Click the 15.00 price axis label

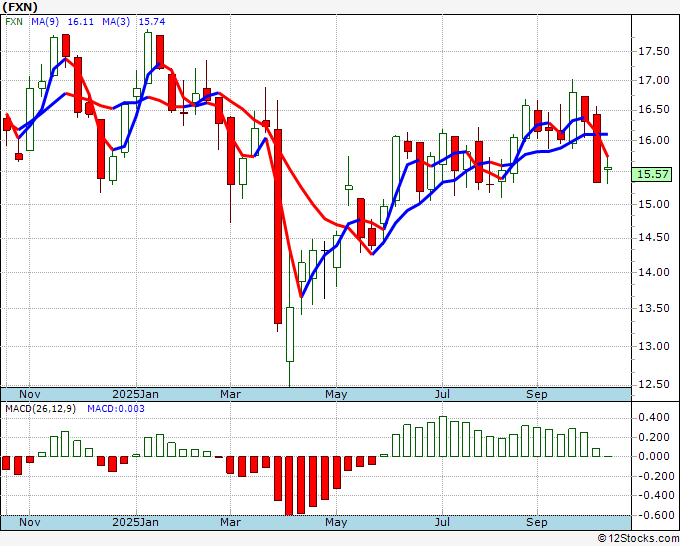pos(654,204)
